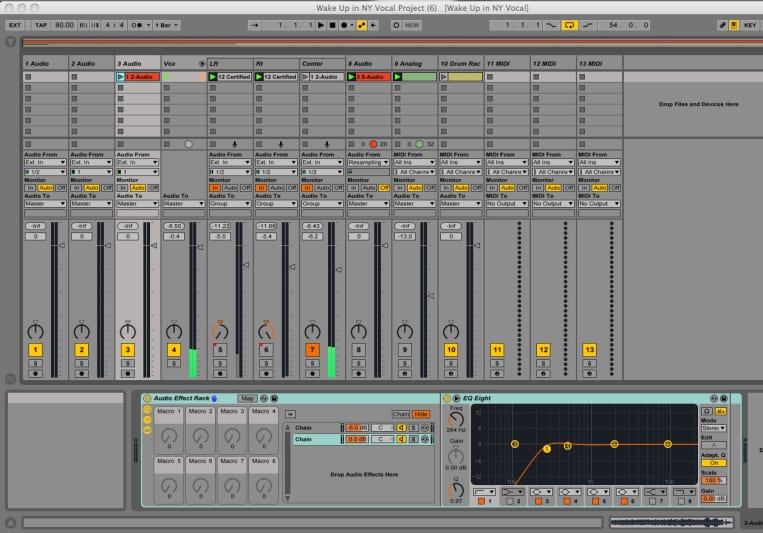Click Audio Effect Rack hot-swap icon

coord(264,398)
